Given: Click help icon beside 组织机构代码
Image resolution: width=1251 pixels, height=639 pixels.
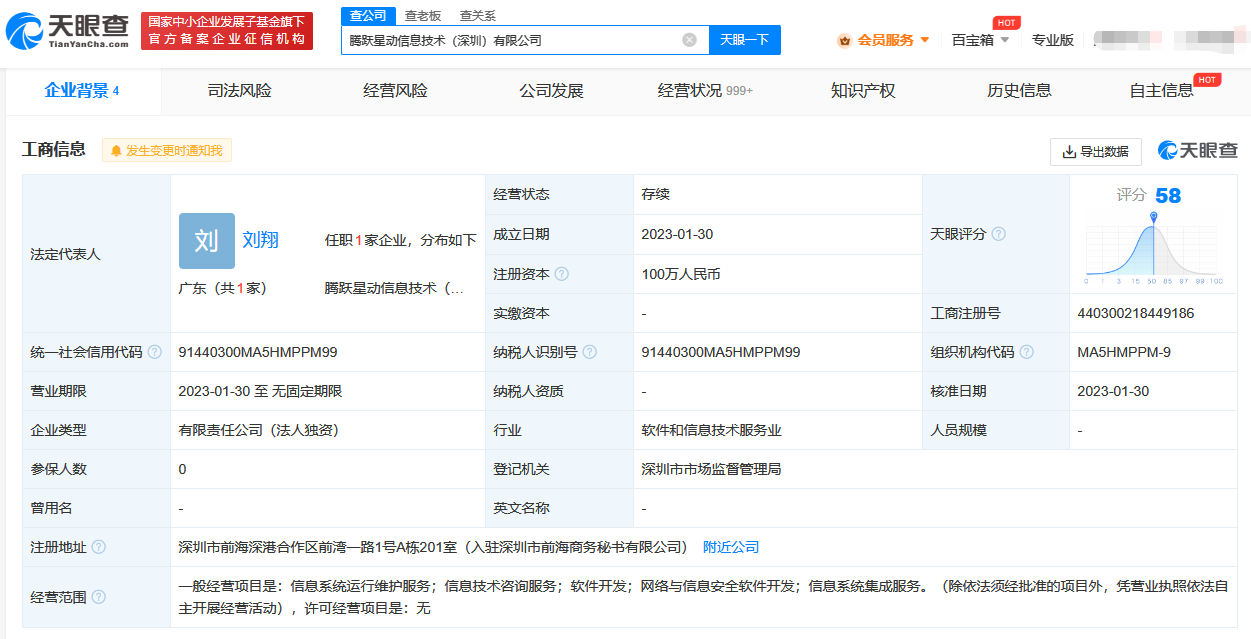Looking at the screenshot, I should click(x=1026, y=352).
